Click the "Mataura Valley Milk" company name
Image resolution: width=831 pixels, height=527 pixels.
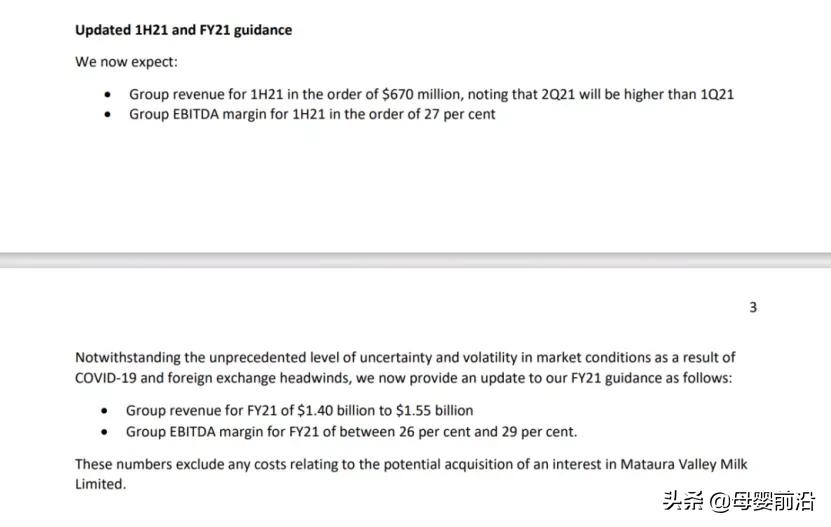(683, 464)
